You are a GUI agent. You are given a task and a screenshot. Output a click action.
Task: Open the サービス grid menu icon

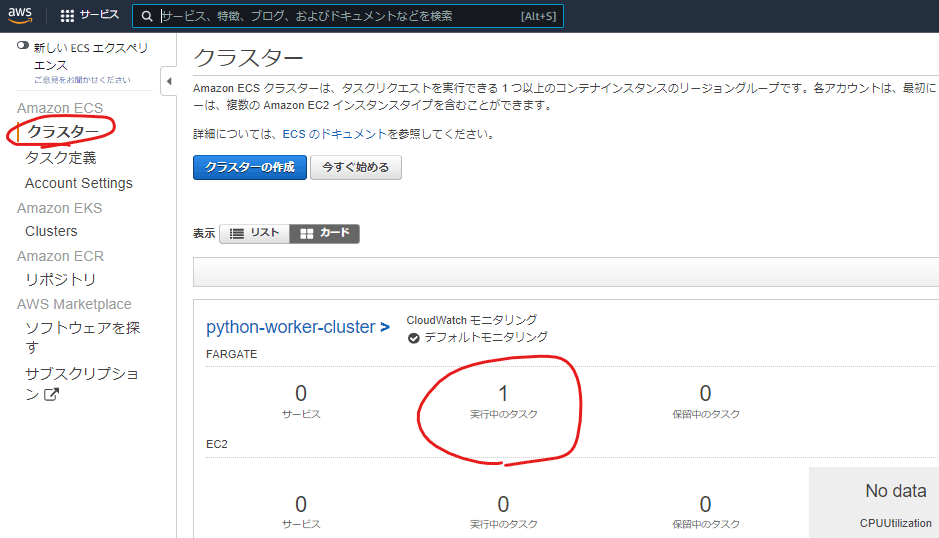67,16
